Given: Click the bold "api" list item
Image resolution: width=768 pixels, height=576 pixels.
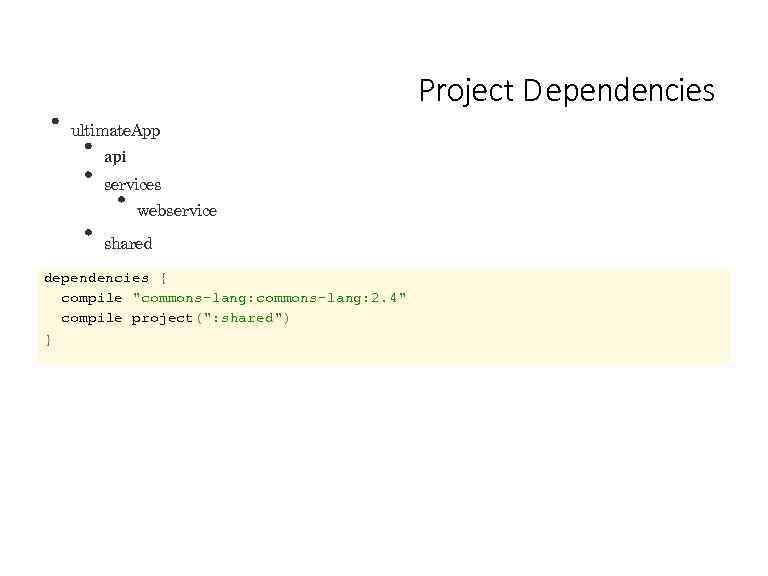Looking at the screenshot, I should 115,157.
